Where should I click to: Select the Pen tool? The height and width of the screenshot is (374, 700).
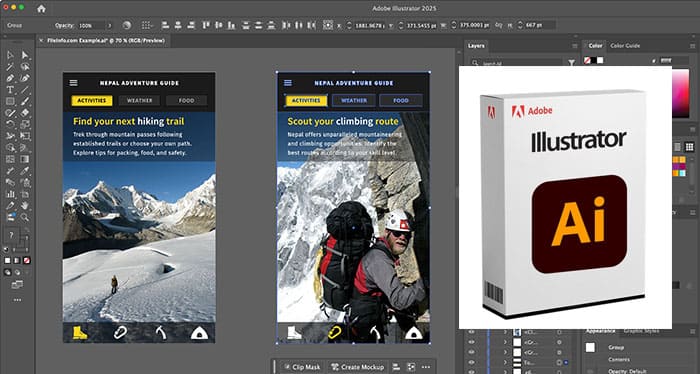click(10, 79)
